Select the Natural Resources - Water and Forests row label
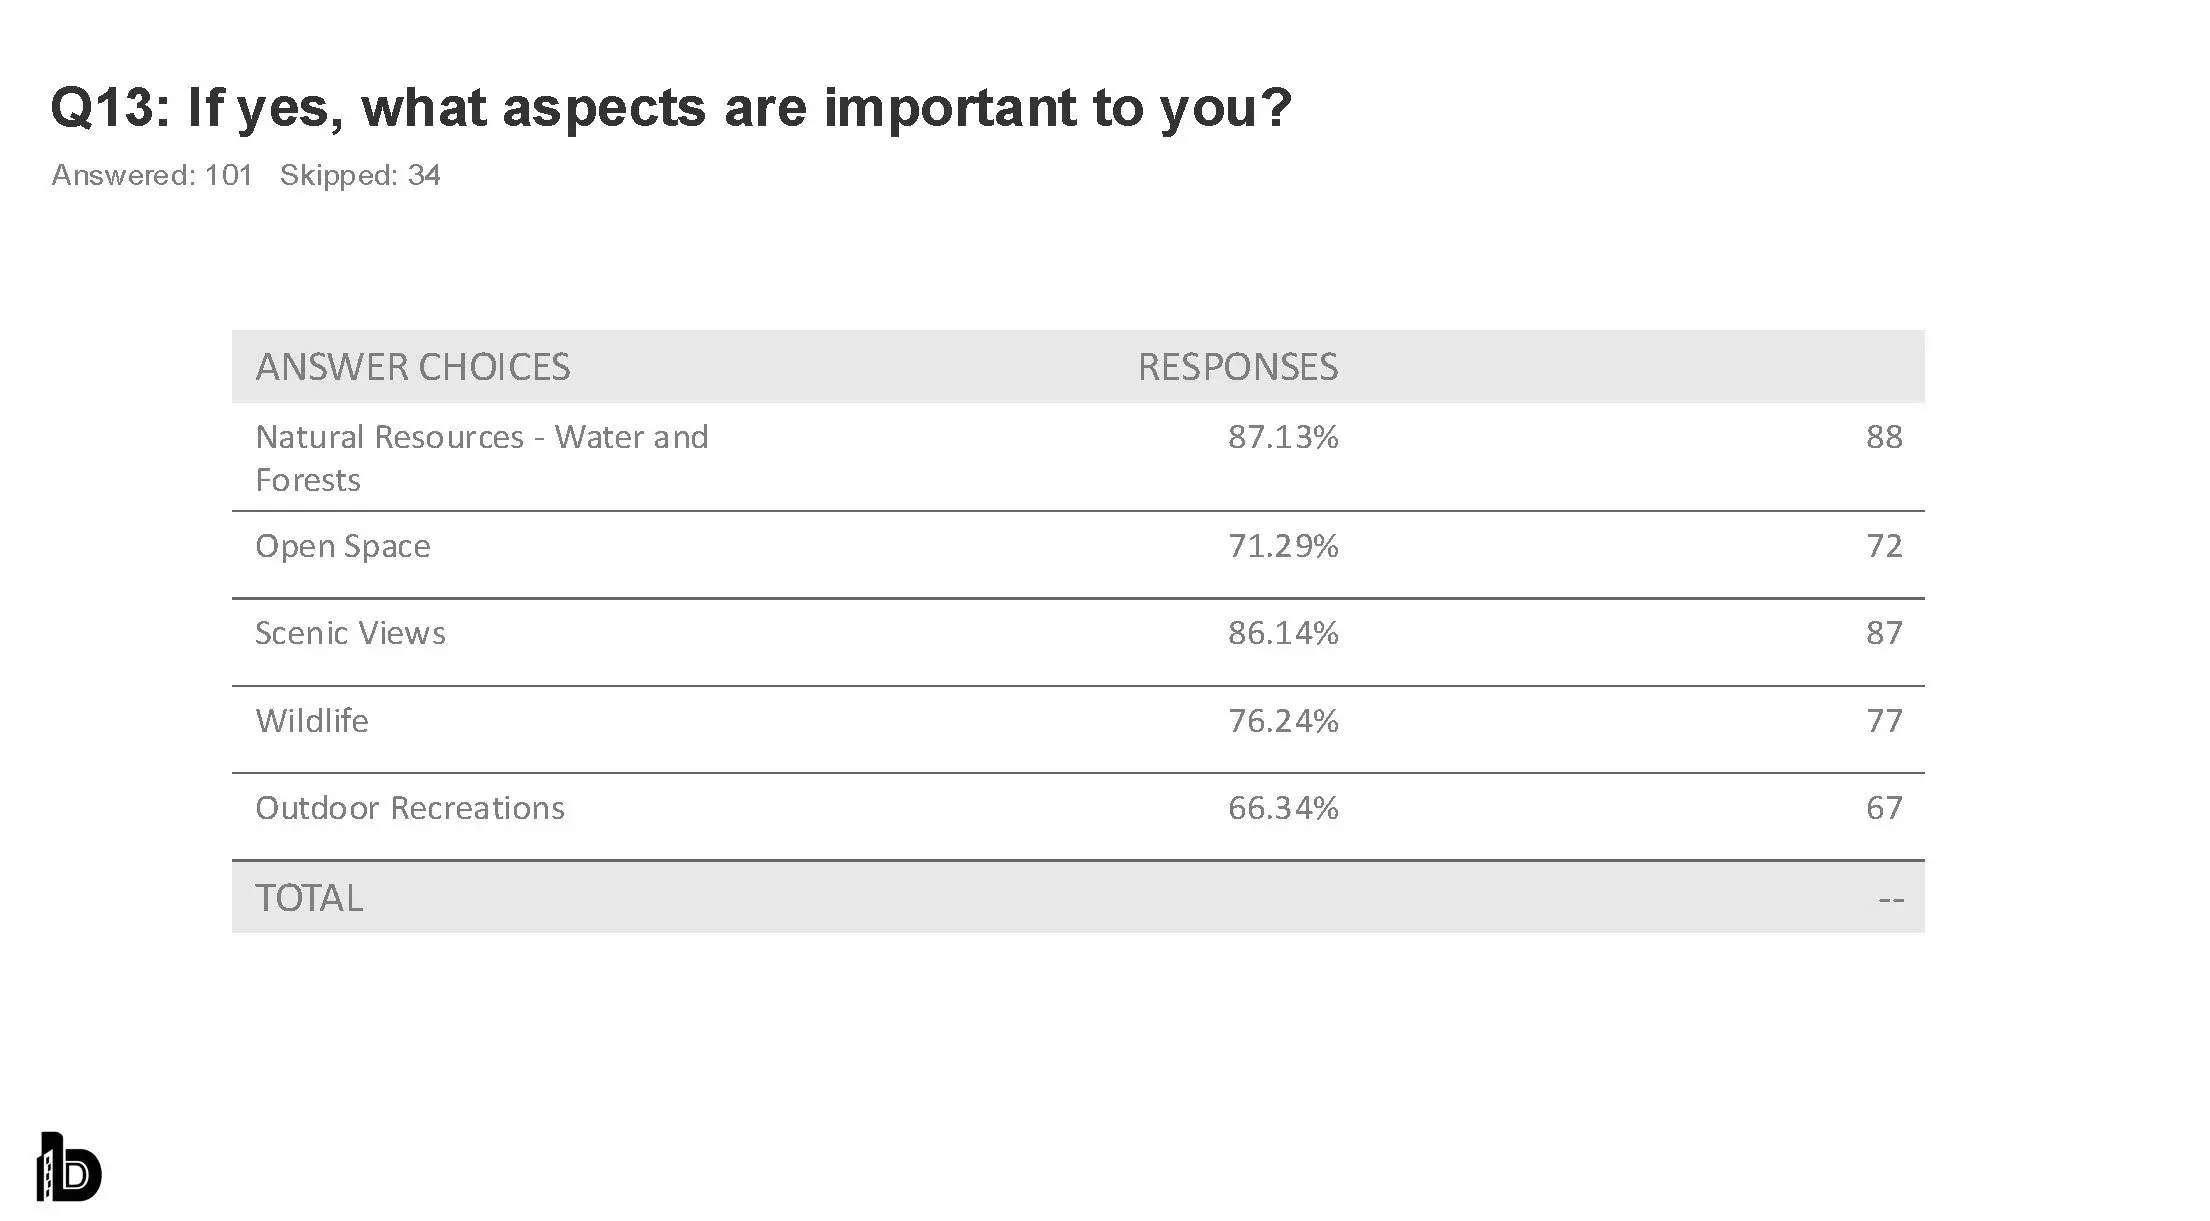2210x1221 pixels. point(481,458)
